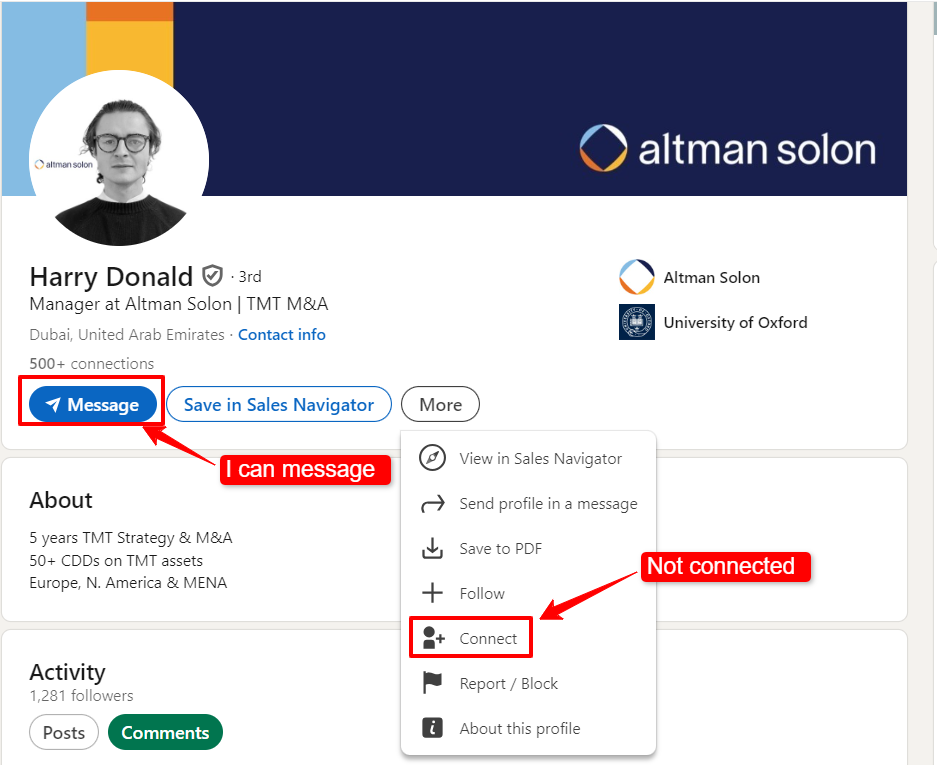The height and width of the screenshot is (765, 937).
Task: Click the altman solon banner logo
Action: click(x=727, y=148)
